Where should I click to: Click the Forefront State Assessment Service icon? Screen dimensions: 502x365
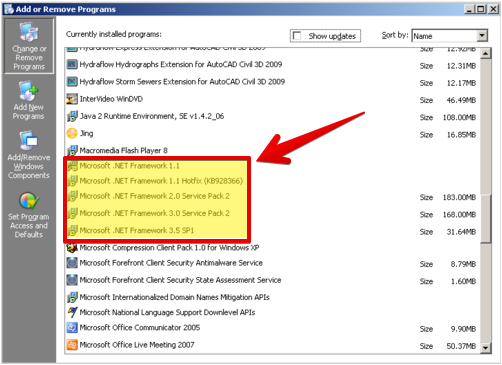pyautogui.click(x=72, y=280)
